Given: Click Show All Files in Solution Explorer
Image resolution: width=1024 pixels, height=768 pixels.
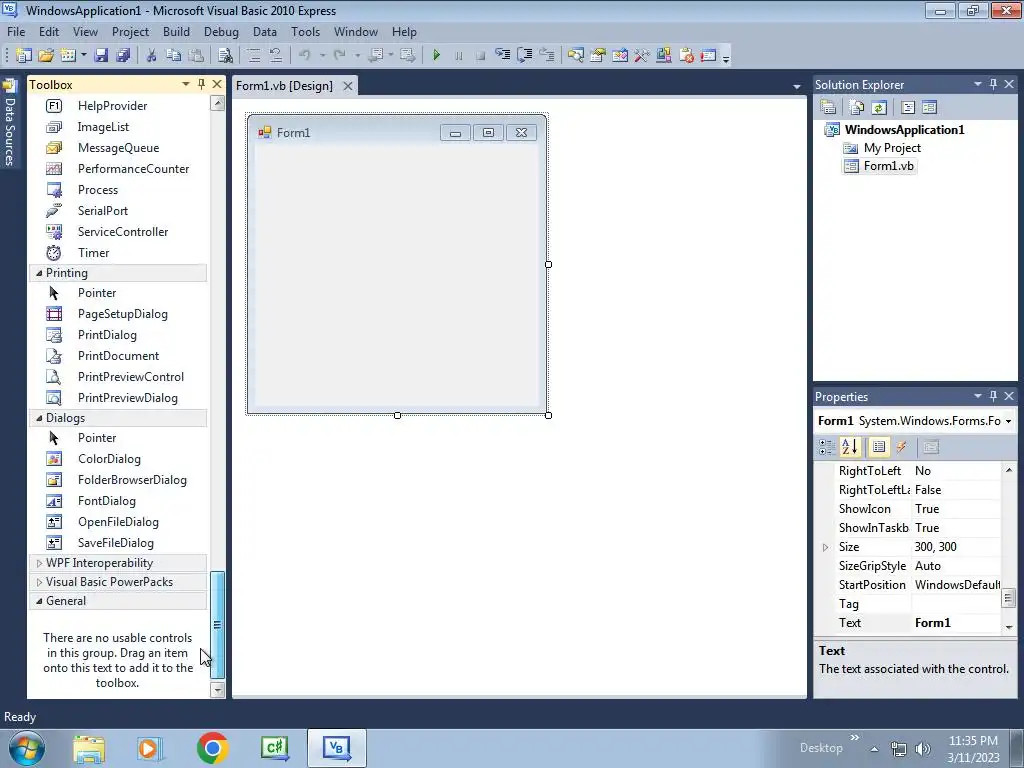Looking at the screenshot, I should click(857, 107).
